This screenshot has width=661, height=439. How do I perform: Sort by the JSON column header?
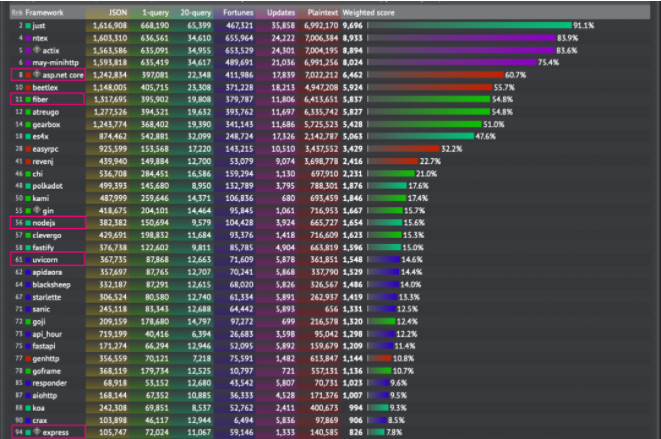point(118,13)
